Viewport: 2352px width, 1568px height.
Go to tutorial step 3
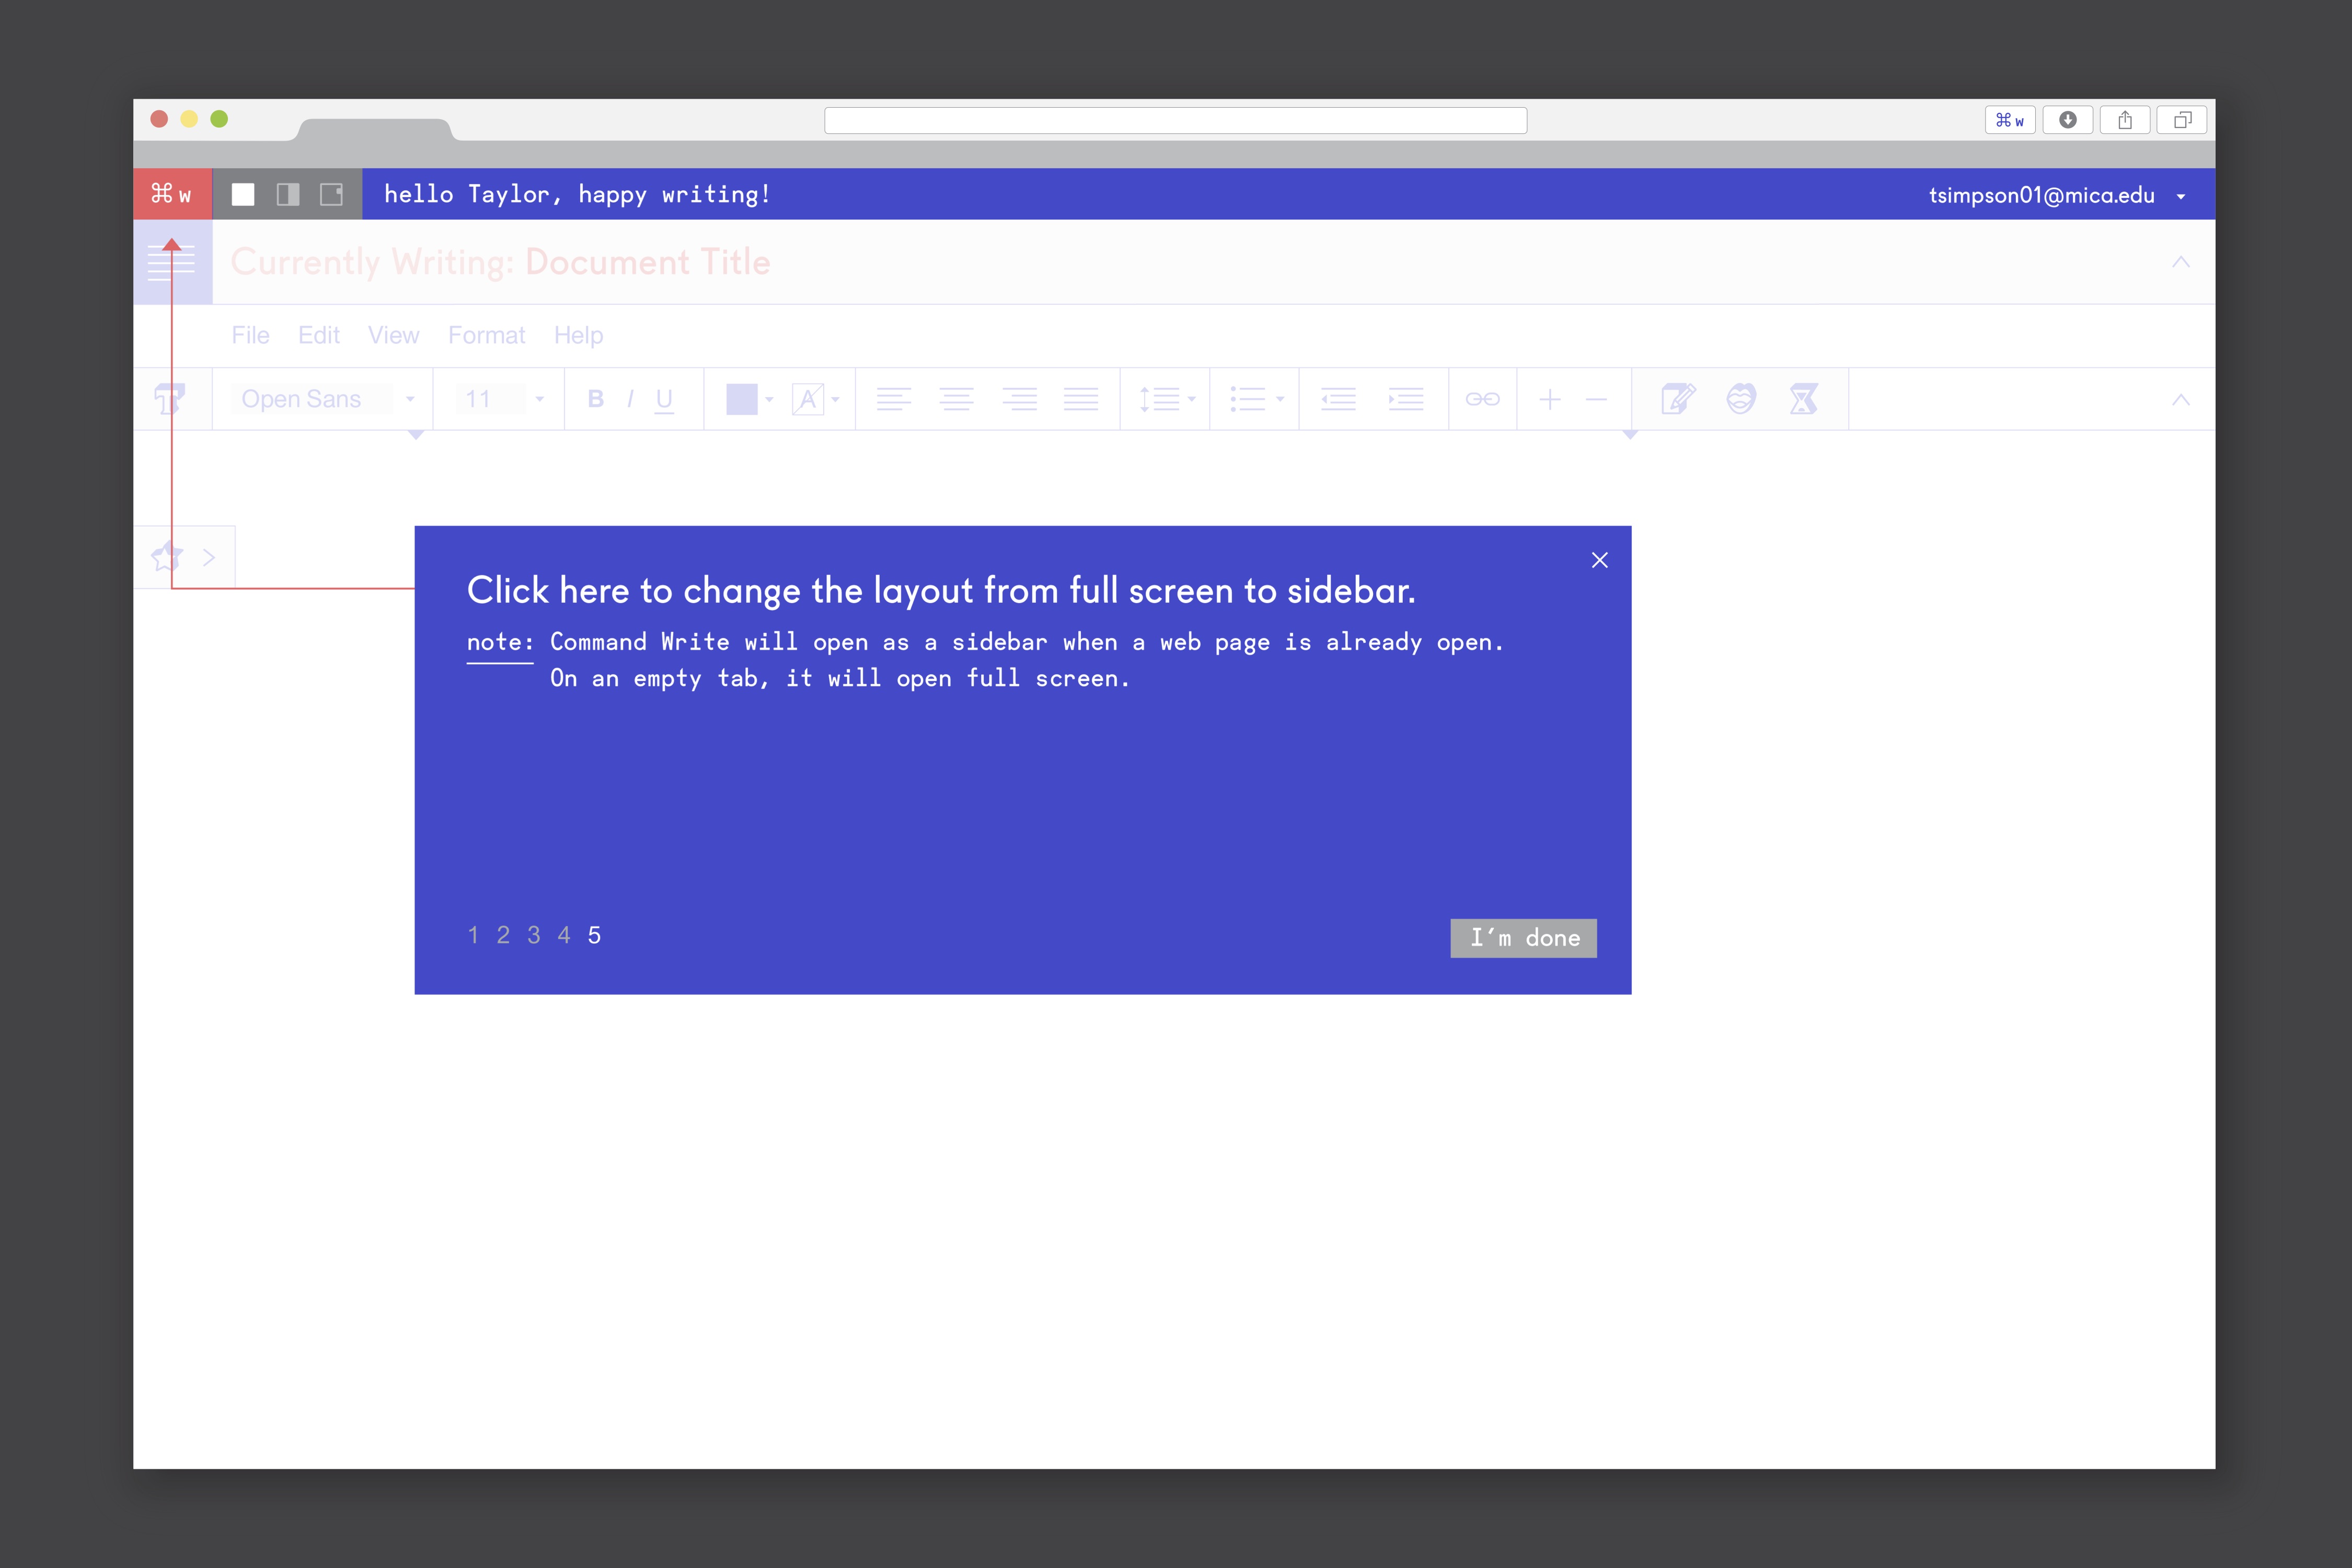[534, 935]
